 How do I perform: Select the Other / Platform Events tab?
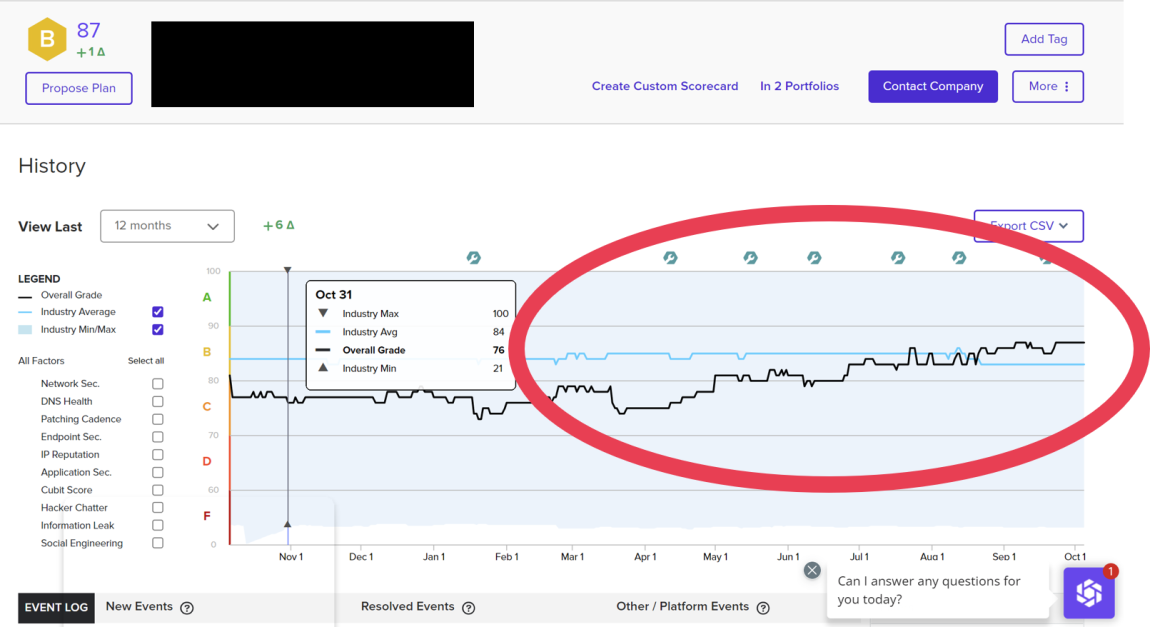point(682,606)
